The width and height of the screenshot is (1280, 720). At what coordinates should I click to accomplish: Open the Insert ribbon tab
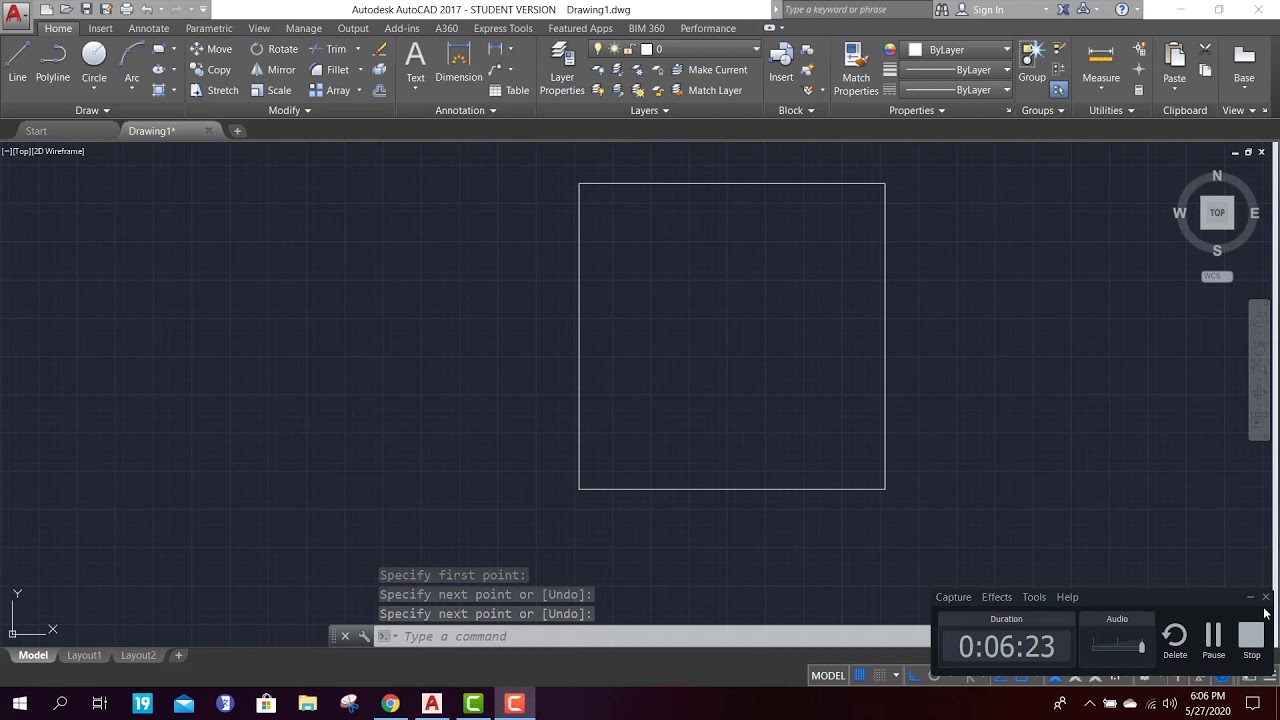(100, 28)
